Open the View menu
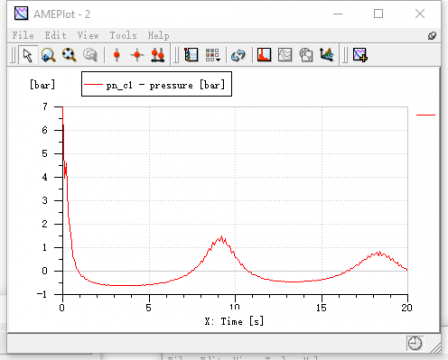This screenshot has width=448, height=360. (x=88, y=35)
